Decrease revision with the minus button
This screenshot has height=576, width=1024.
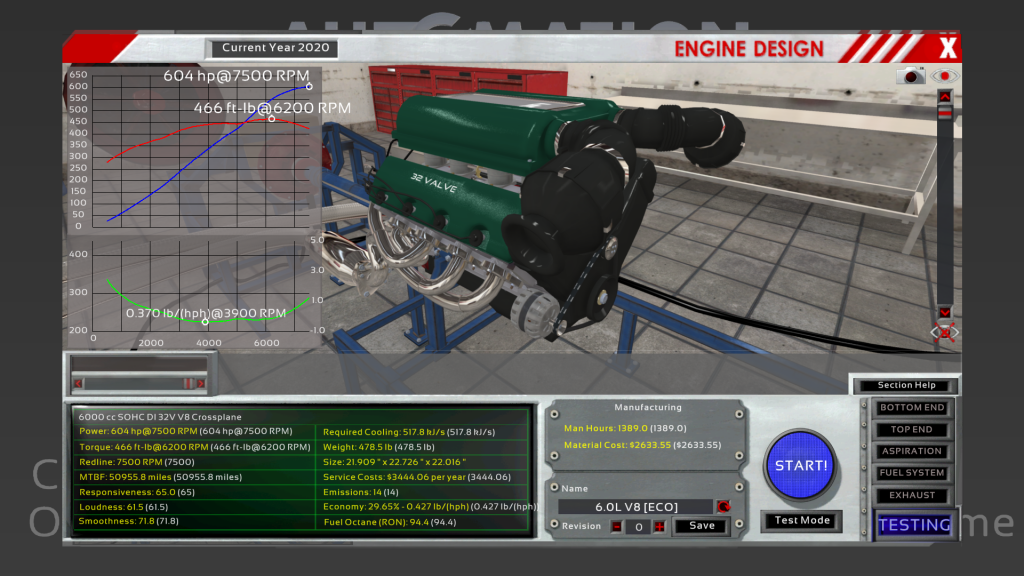(x=617, y=527)
